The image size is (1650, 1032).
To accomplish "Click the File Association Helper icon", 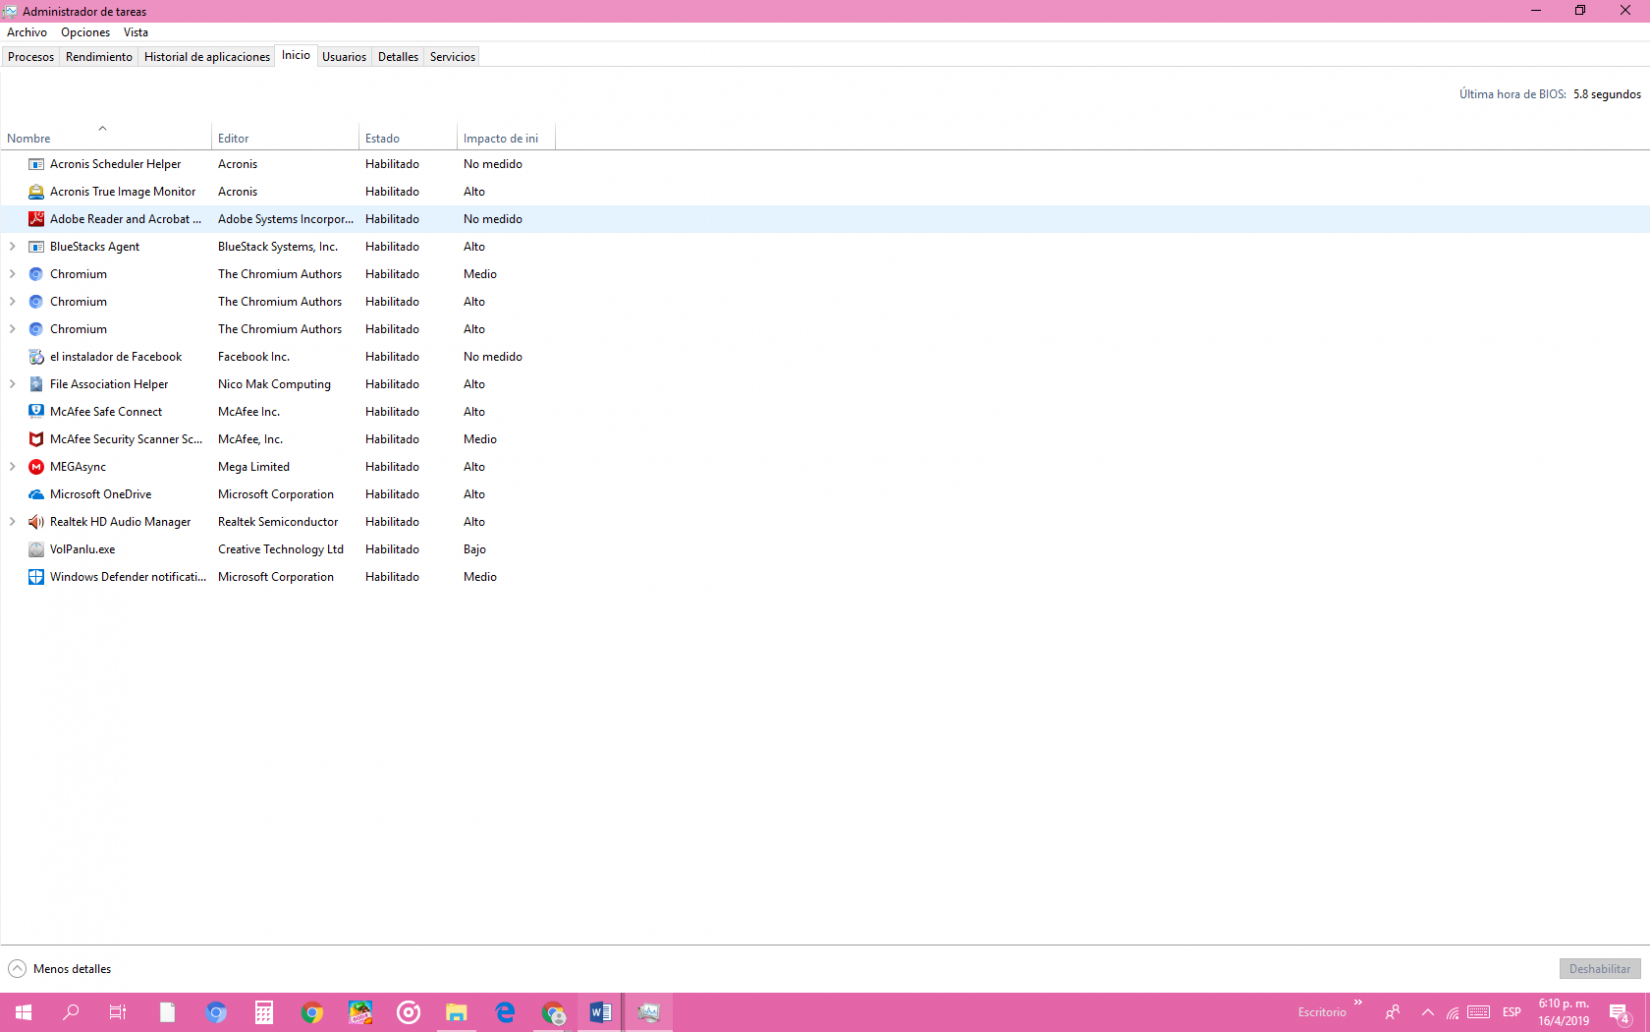I will point(36,384).
